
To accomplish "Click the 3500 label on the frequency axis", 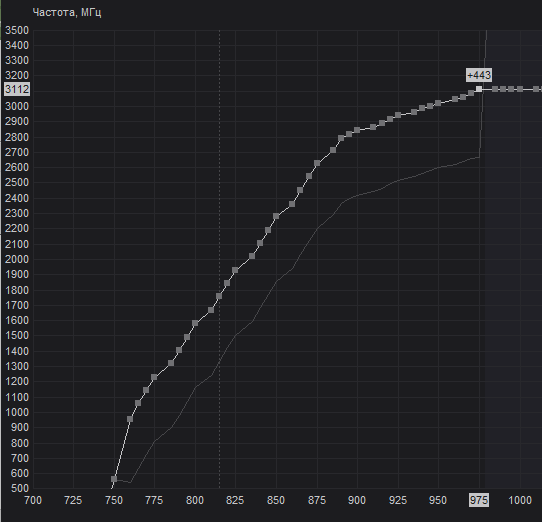I will (x=17, y=30).
